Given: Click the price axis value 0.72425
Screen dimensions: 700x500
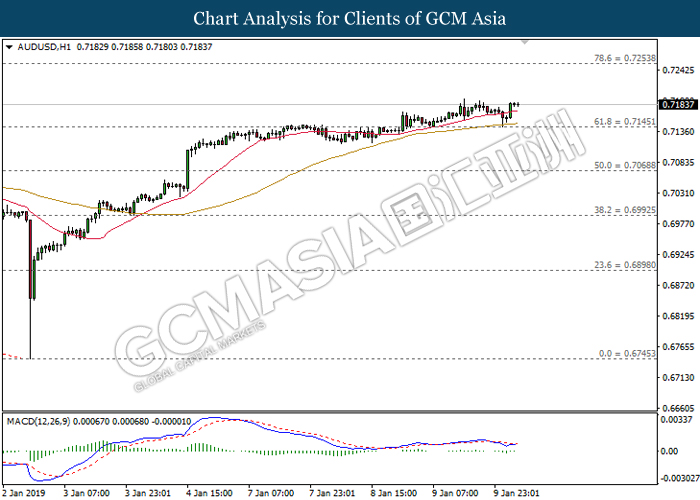Looking at the screenshot, I should [679, 70].
